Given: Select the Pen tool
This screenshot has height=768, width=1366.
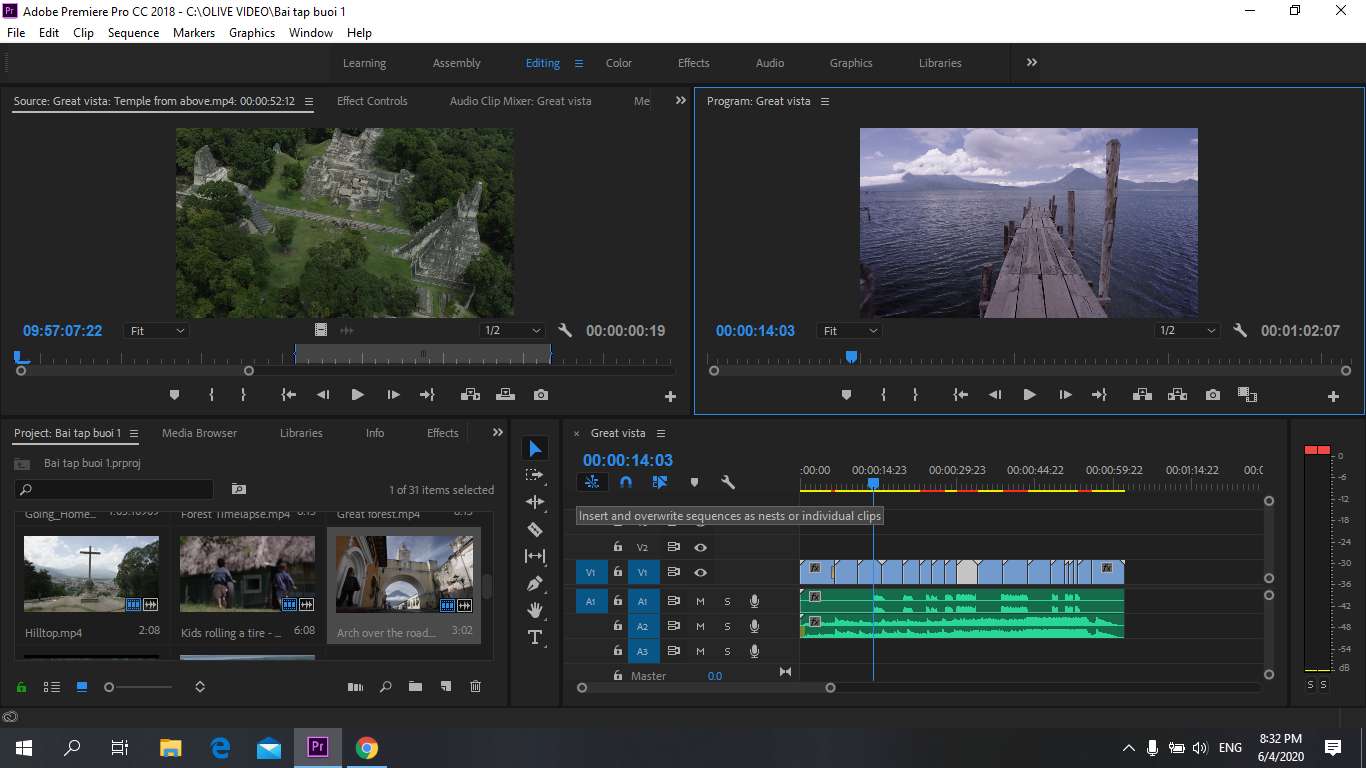Looking at the screenshot, I should 535,583.
